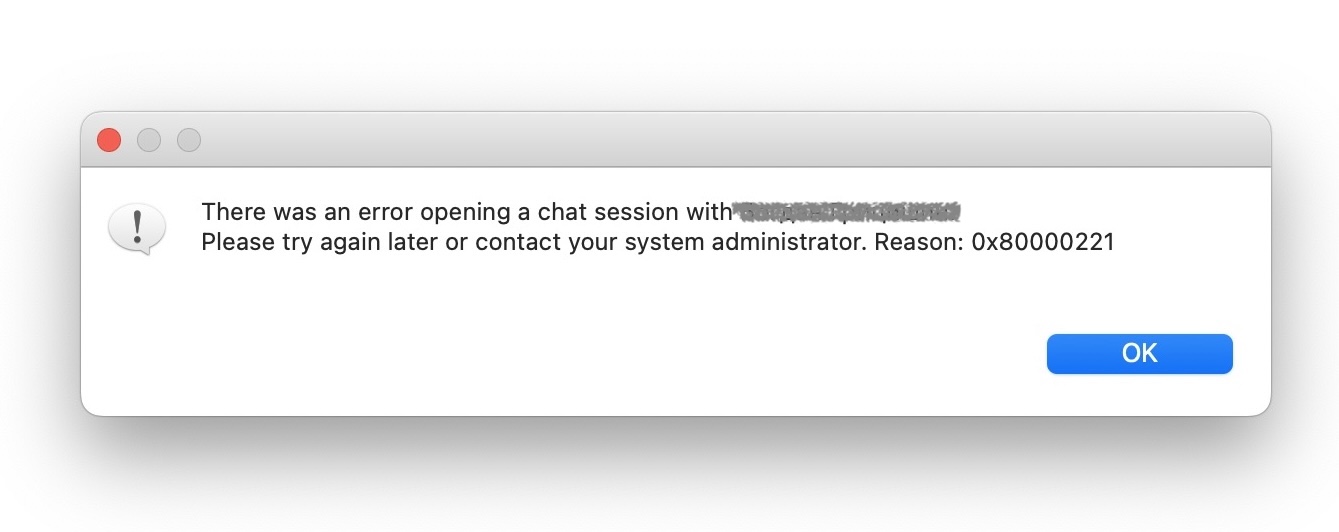The width and height of the screenshot is (1339, 532).
Task: Click the exclamation speech bubble alert icon
Action: [x=136, y=229]
